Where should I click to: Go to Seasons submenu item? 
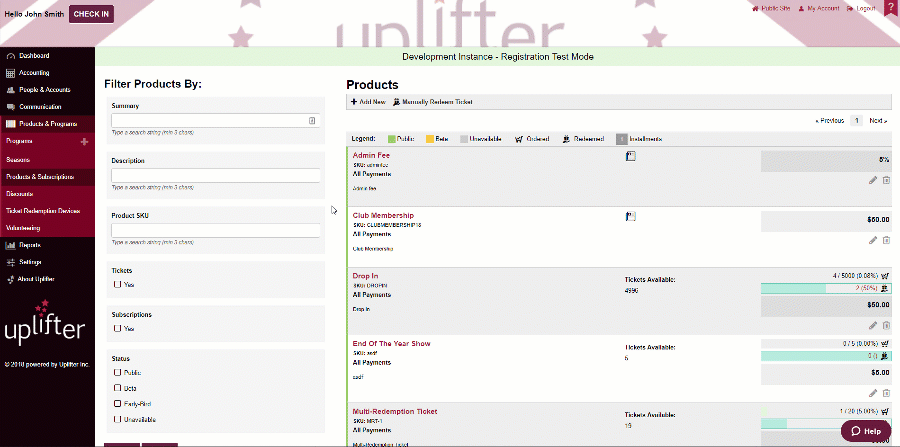18,160
